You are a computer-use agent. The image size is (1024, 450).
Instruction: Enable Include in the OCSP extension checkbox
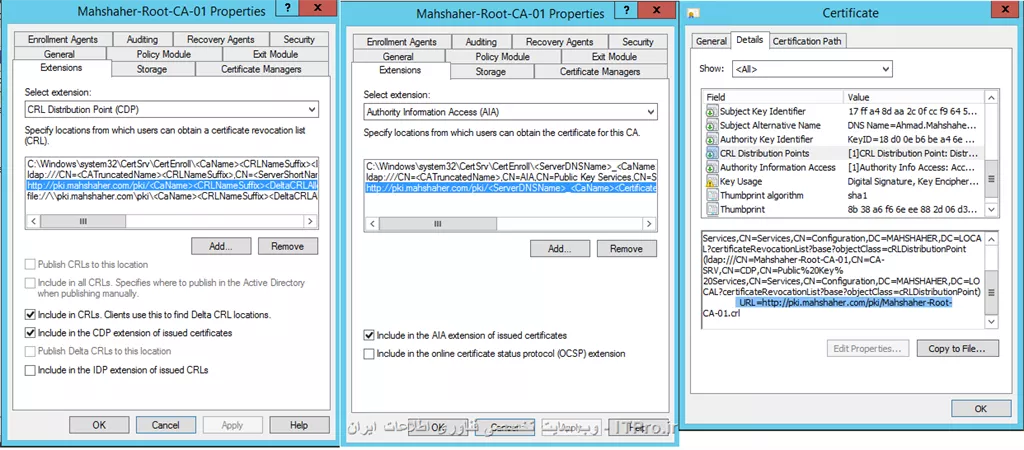pyautogui.click(x=369, y=354)
